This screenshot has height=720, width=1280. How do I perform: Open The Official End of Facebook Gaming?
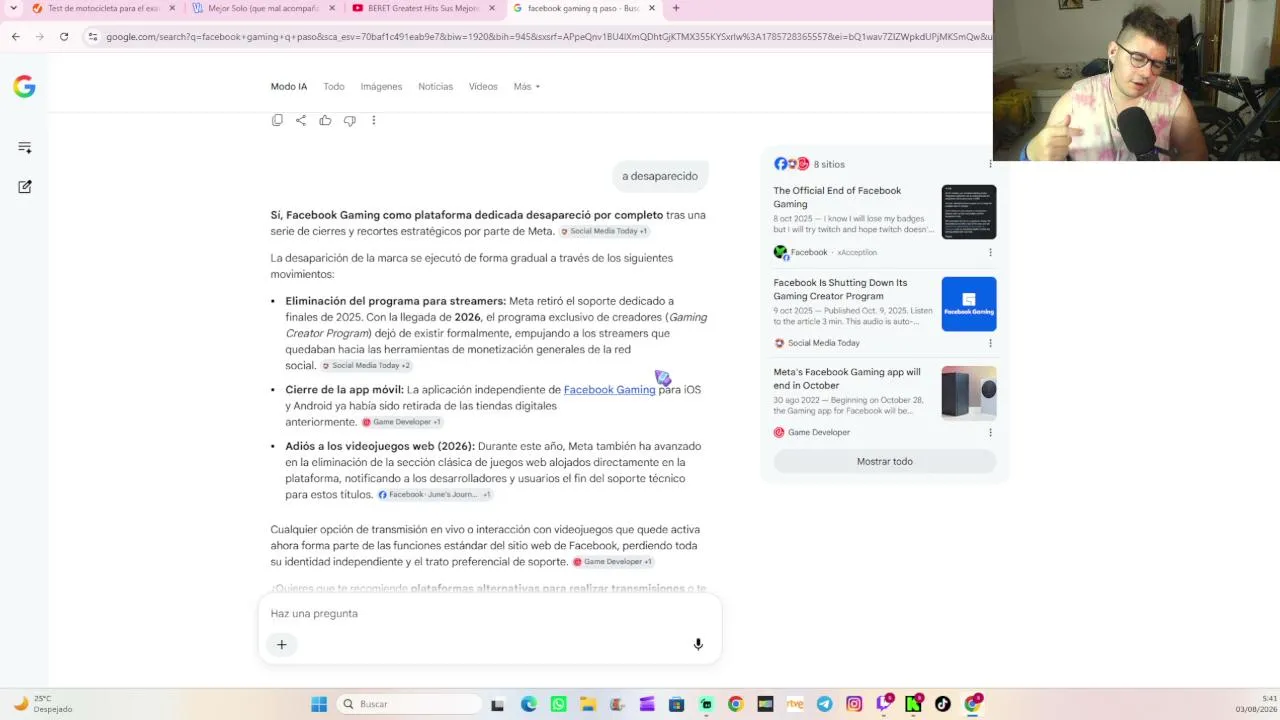pos(837,197)
